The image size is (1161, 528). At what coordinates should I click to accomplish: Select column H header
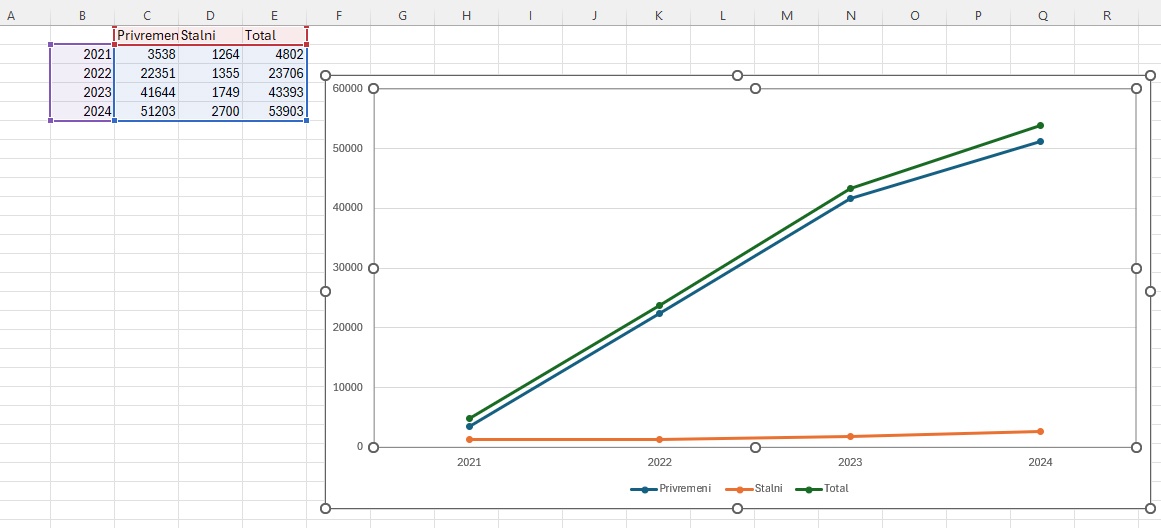click(466, 15)
